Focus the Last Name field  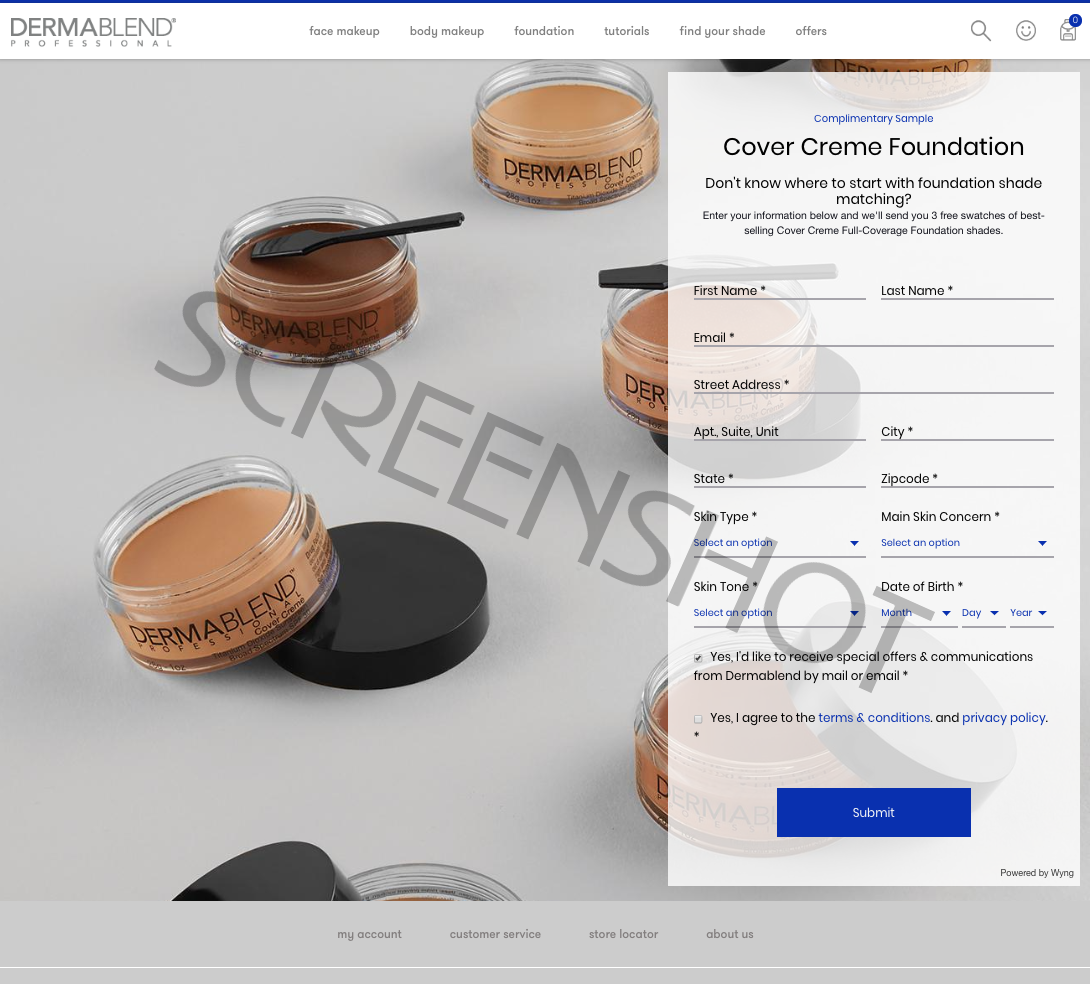(x=967, y=290)
